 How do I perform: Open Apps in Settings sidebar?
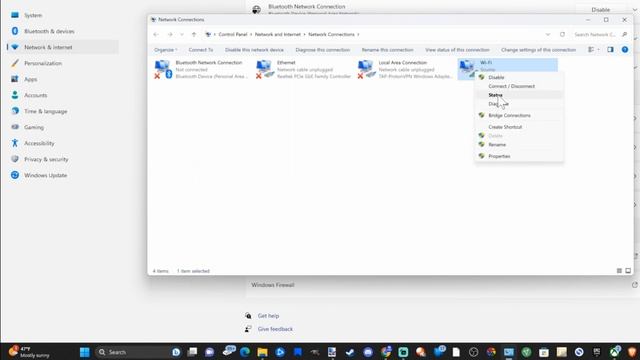coord(63,79)
